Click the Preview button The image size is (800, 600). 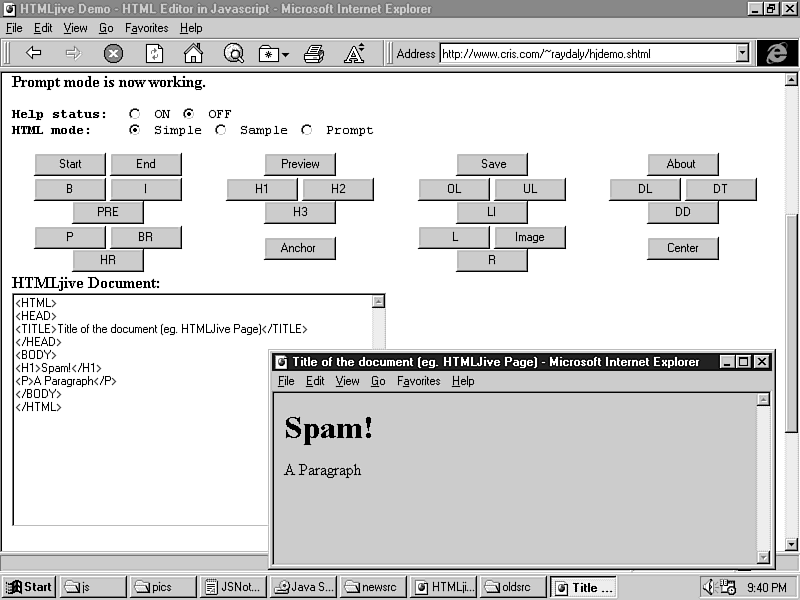(300, 164)
